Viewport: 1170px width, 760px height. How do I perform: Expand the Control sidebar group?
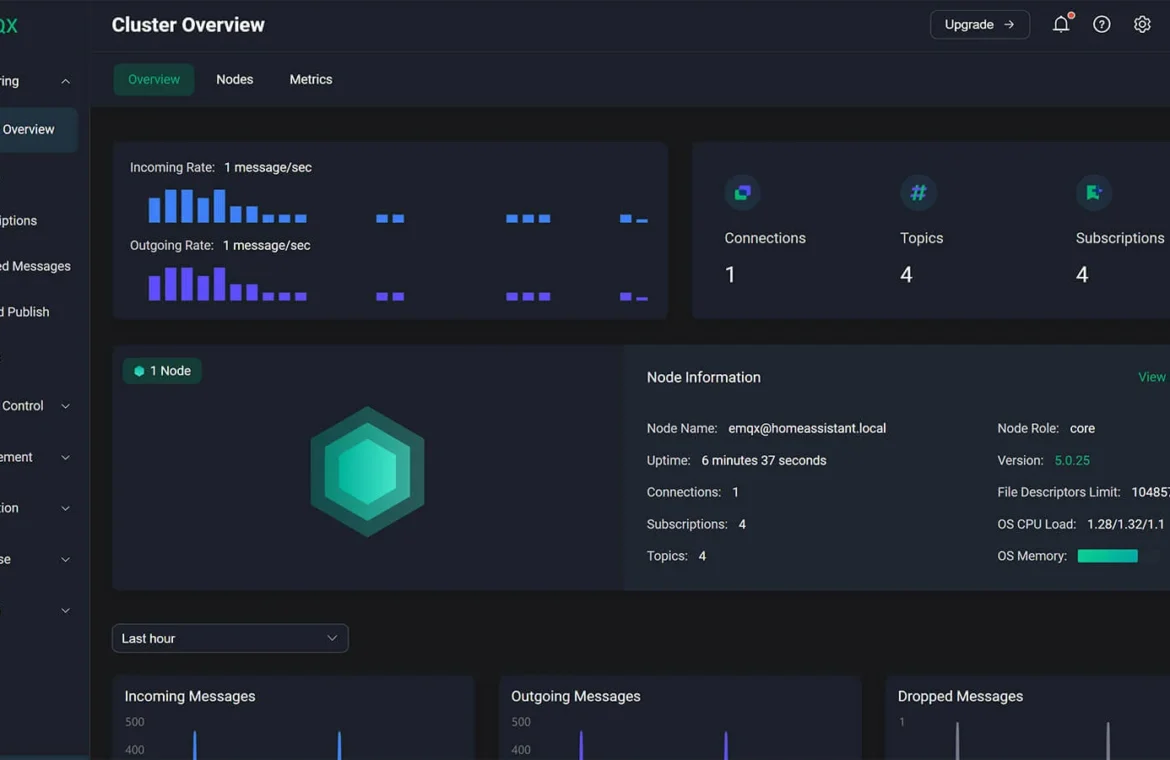click(65, 406)
